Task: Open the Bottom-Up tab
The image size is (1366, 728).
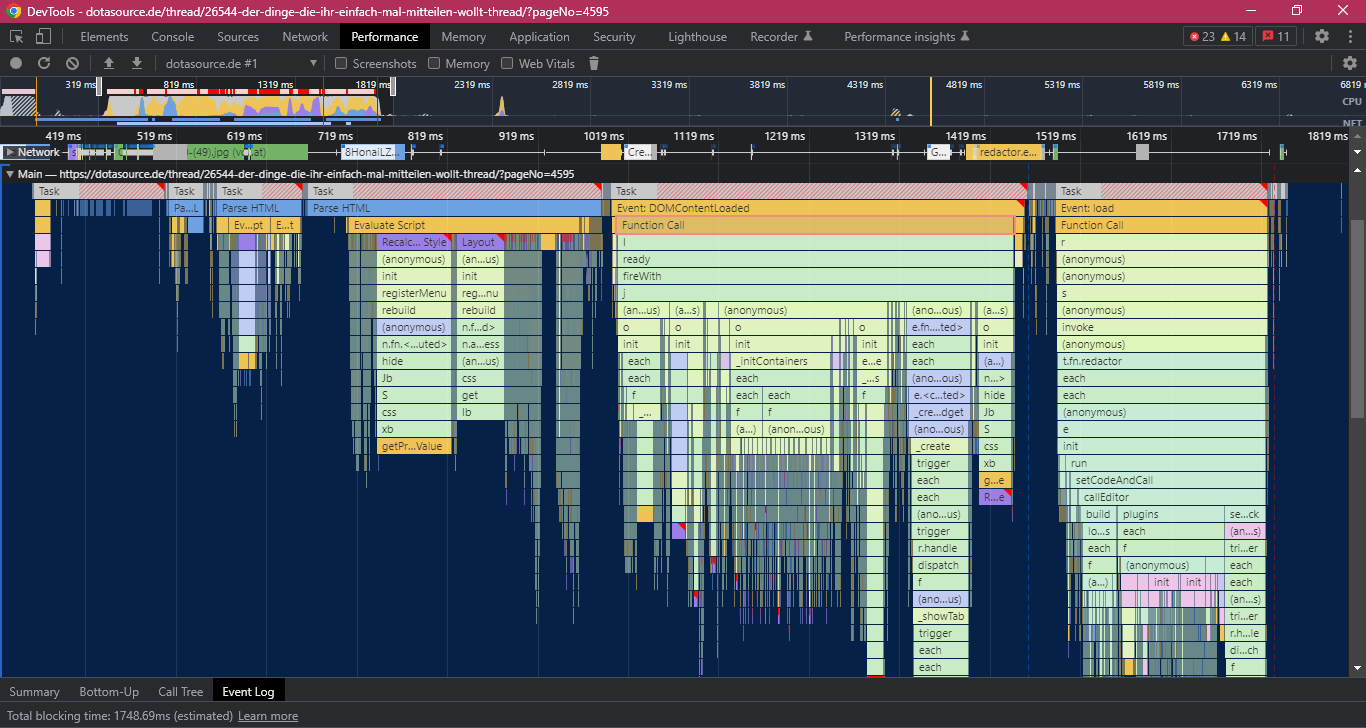Action: coord(109,691)
